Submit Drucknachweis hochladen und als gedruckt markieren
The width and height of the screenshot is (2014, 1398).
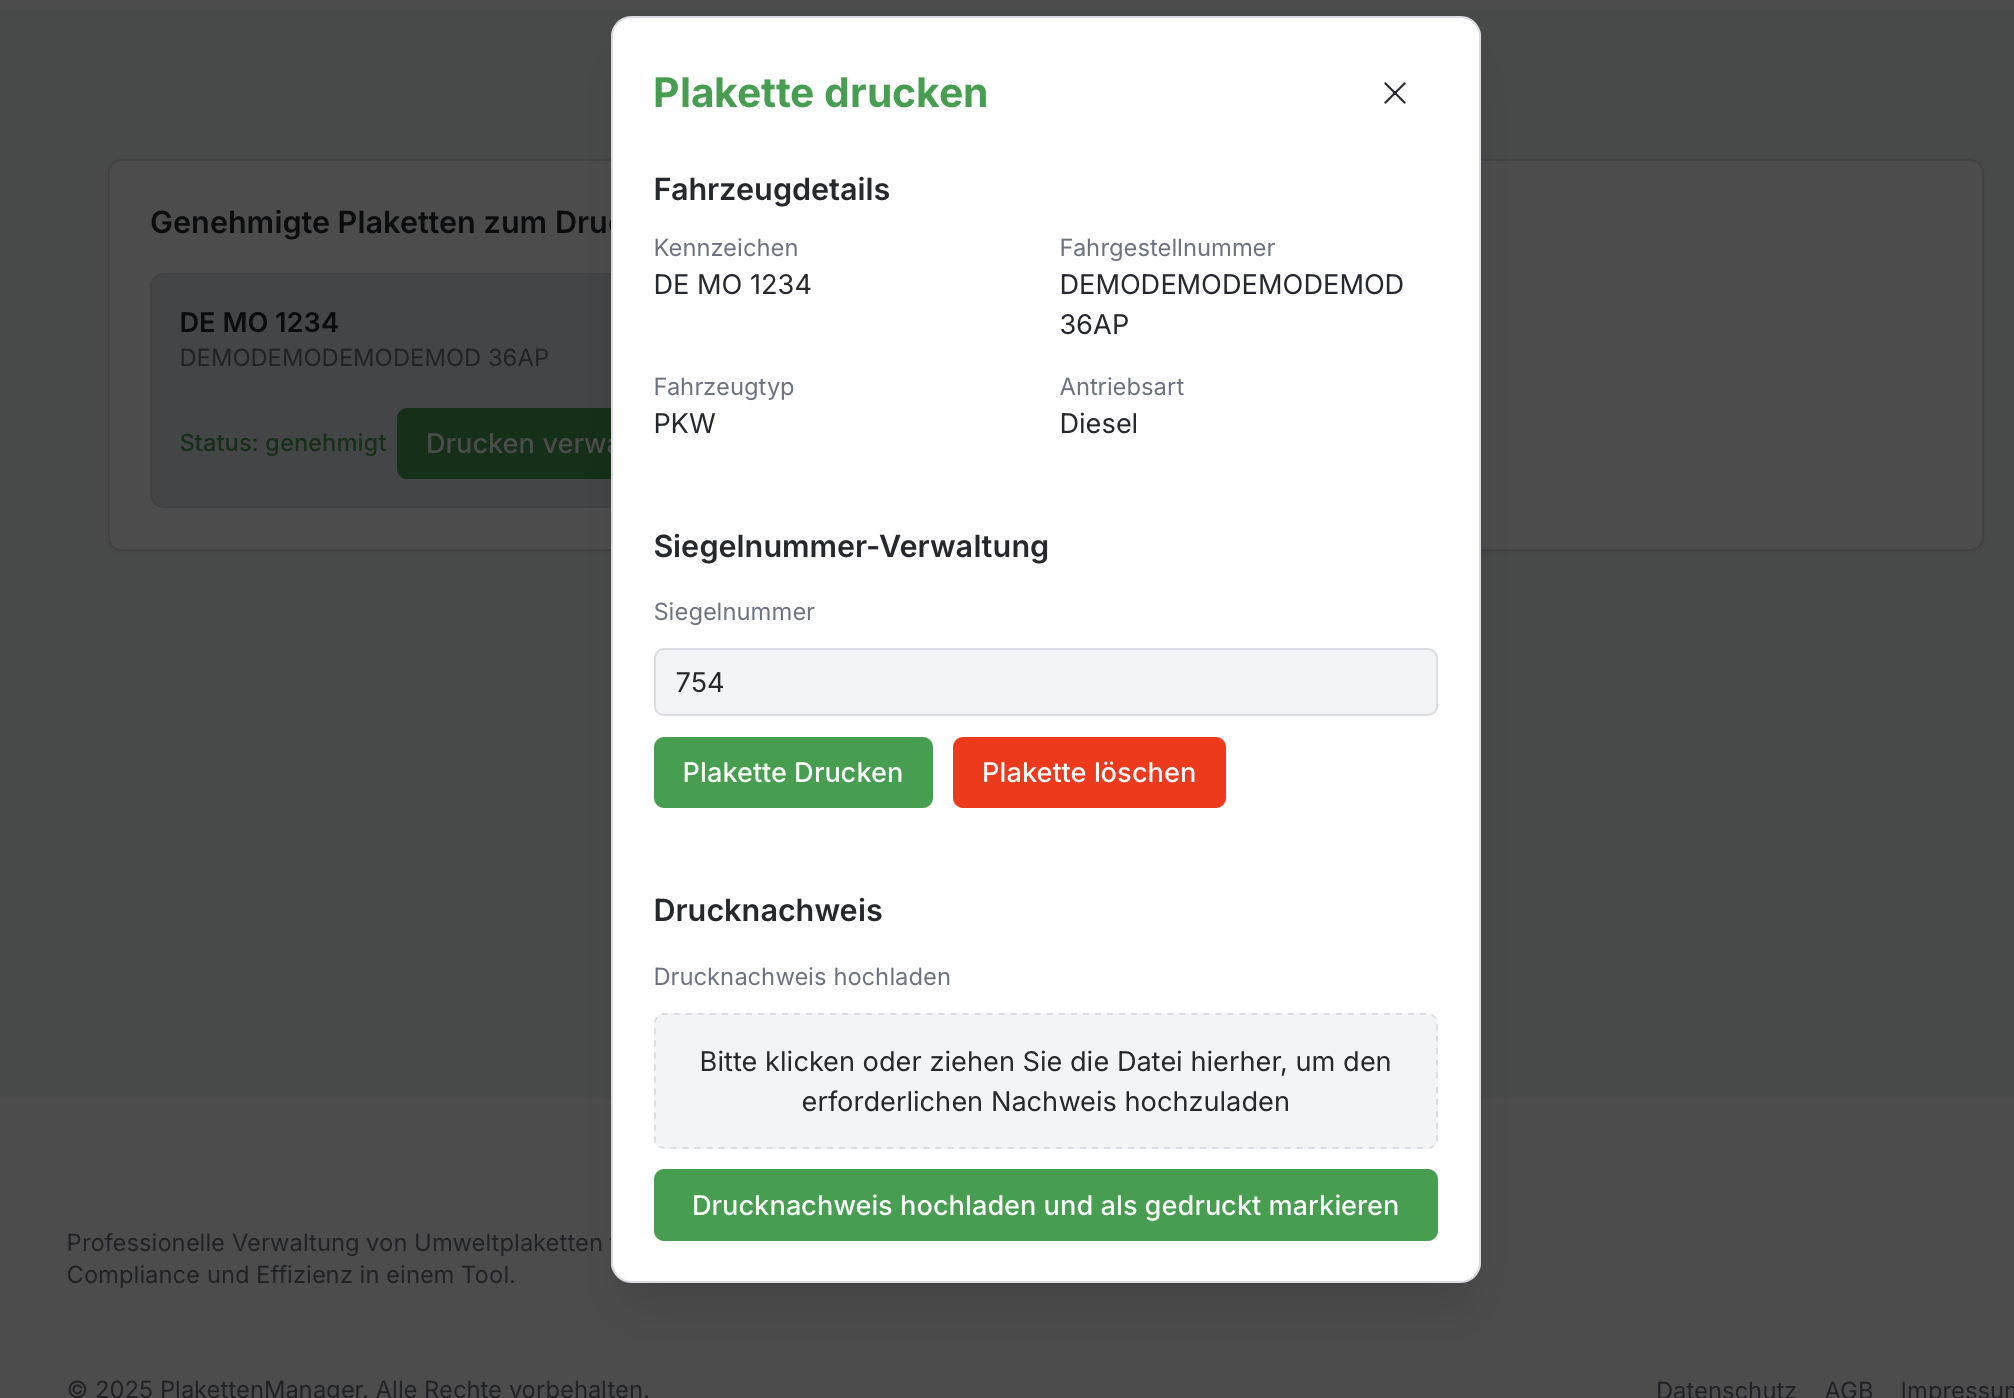tap(1045, 1205)
